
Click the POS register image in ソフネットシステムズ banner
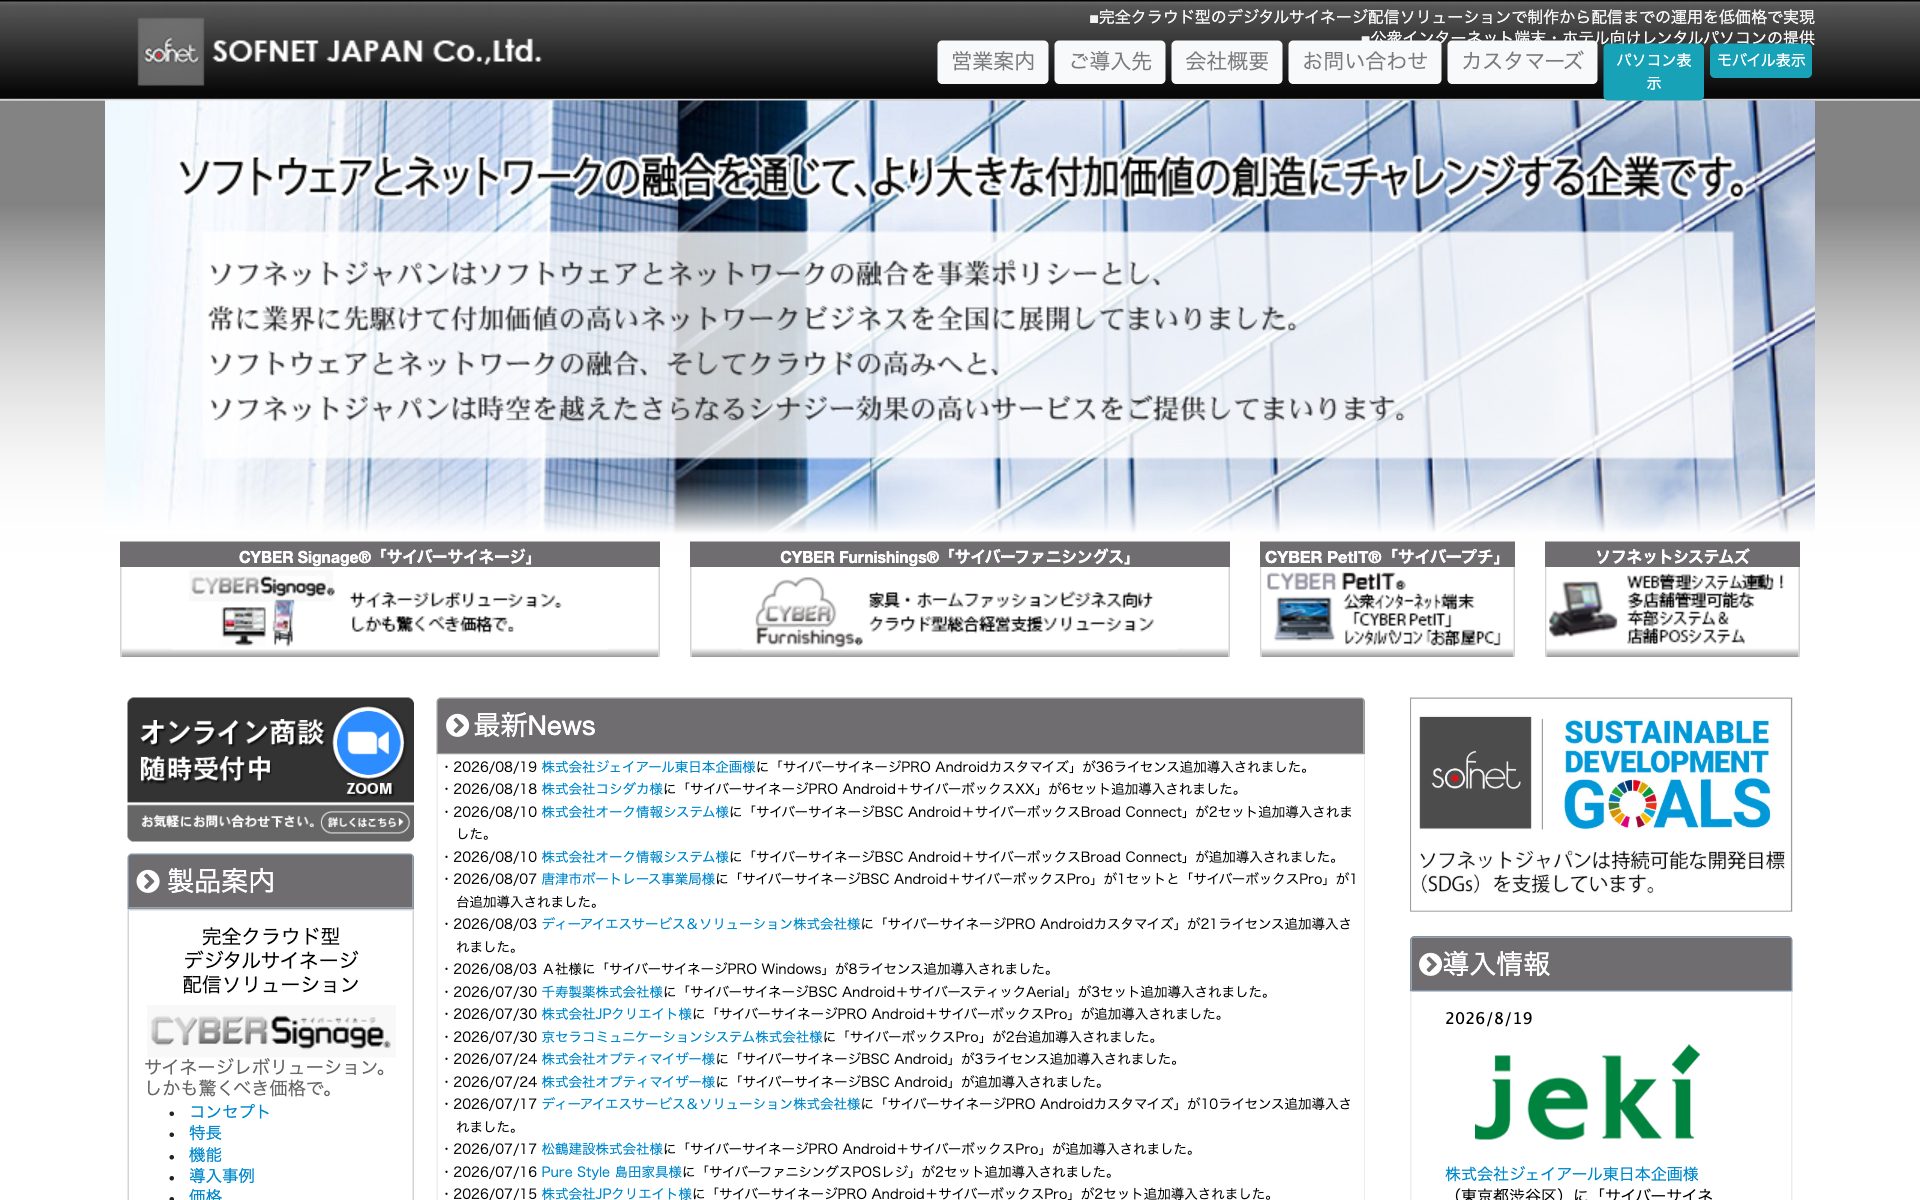pyautogui.click(x=1582, y=609)
